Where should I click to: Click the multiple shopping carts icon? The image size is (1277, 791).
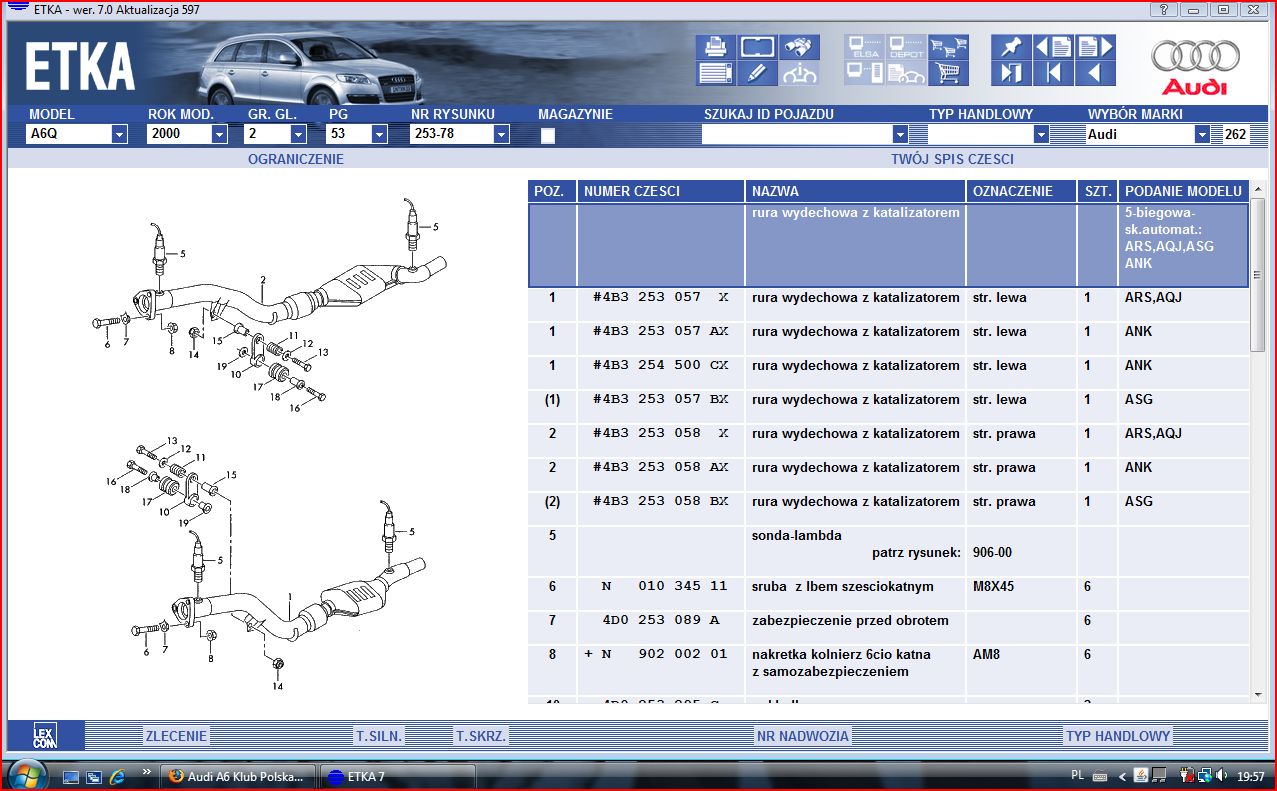(948, 47)
